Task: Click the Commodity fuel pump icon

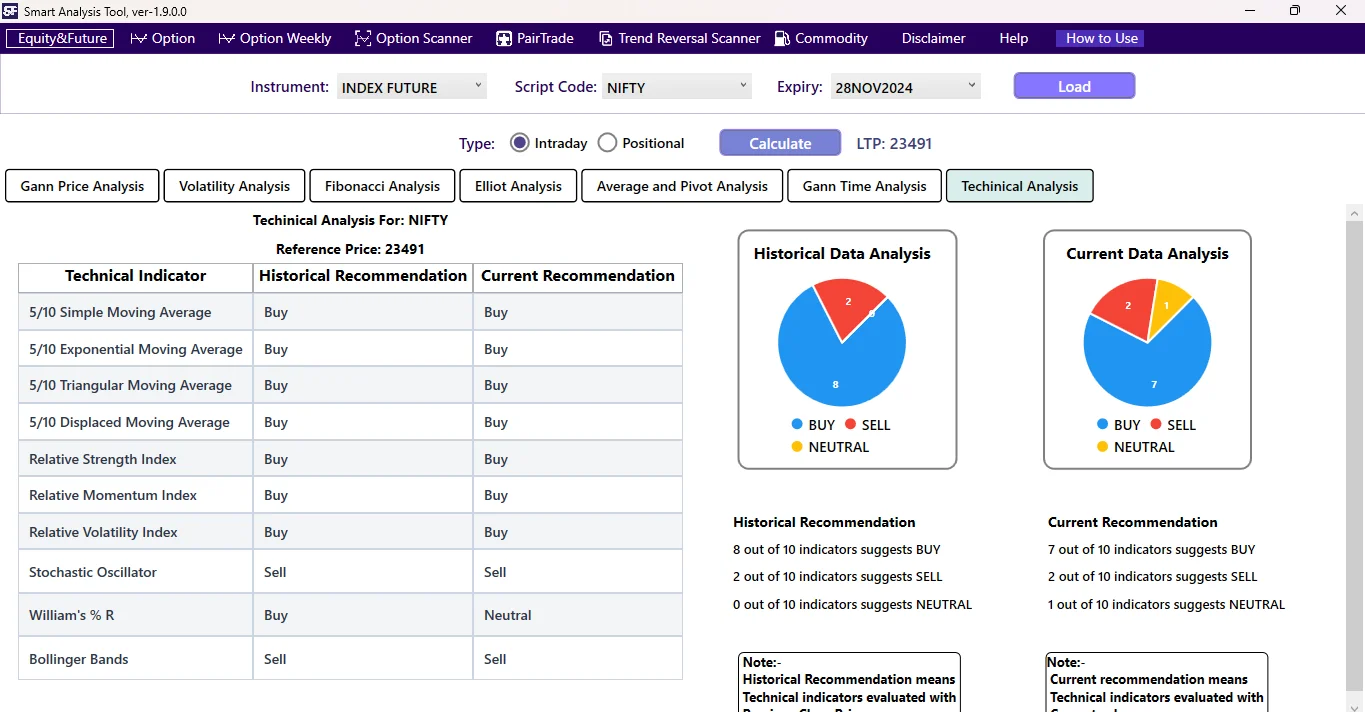Action: 780,38
